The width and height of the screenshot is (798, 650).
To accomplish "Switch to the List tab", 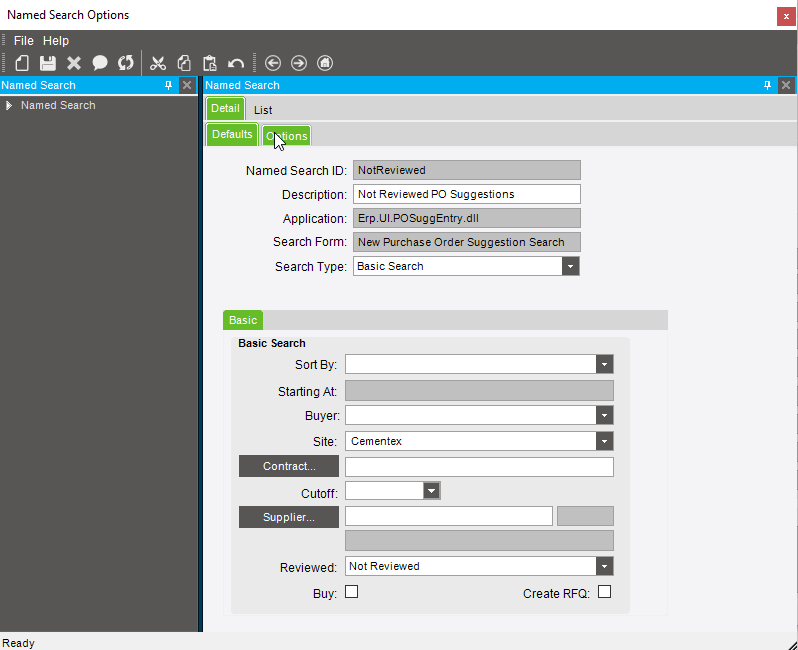I will tap(263, 110).
